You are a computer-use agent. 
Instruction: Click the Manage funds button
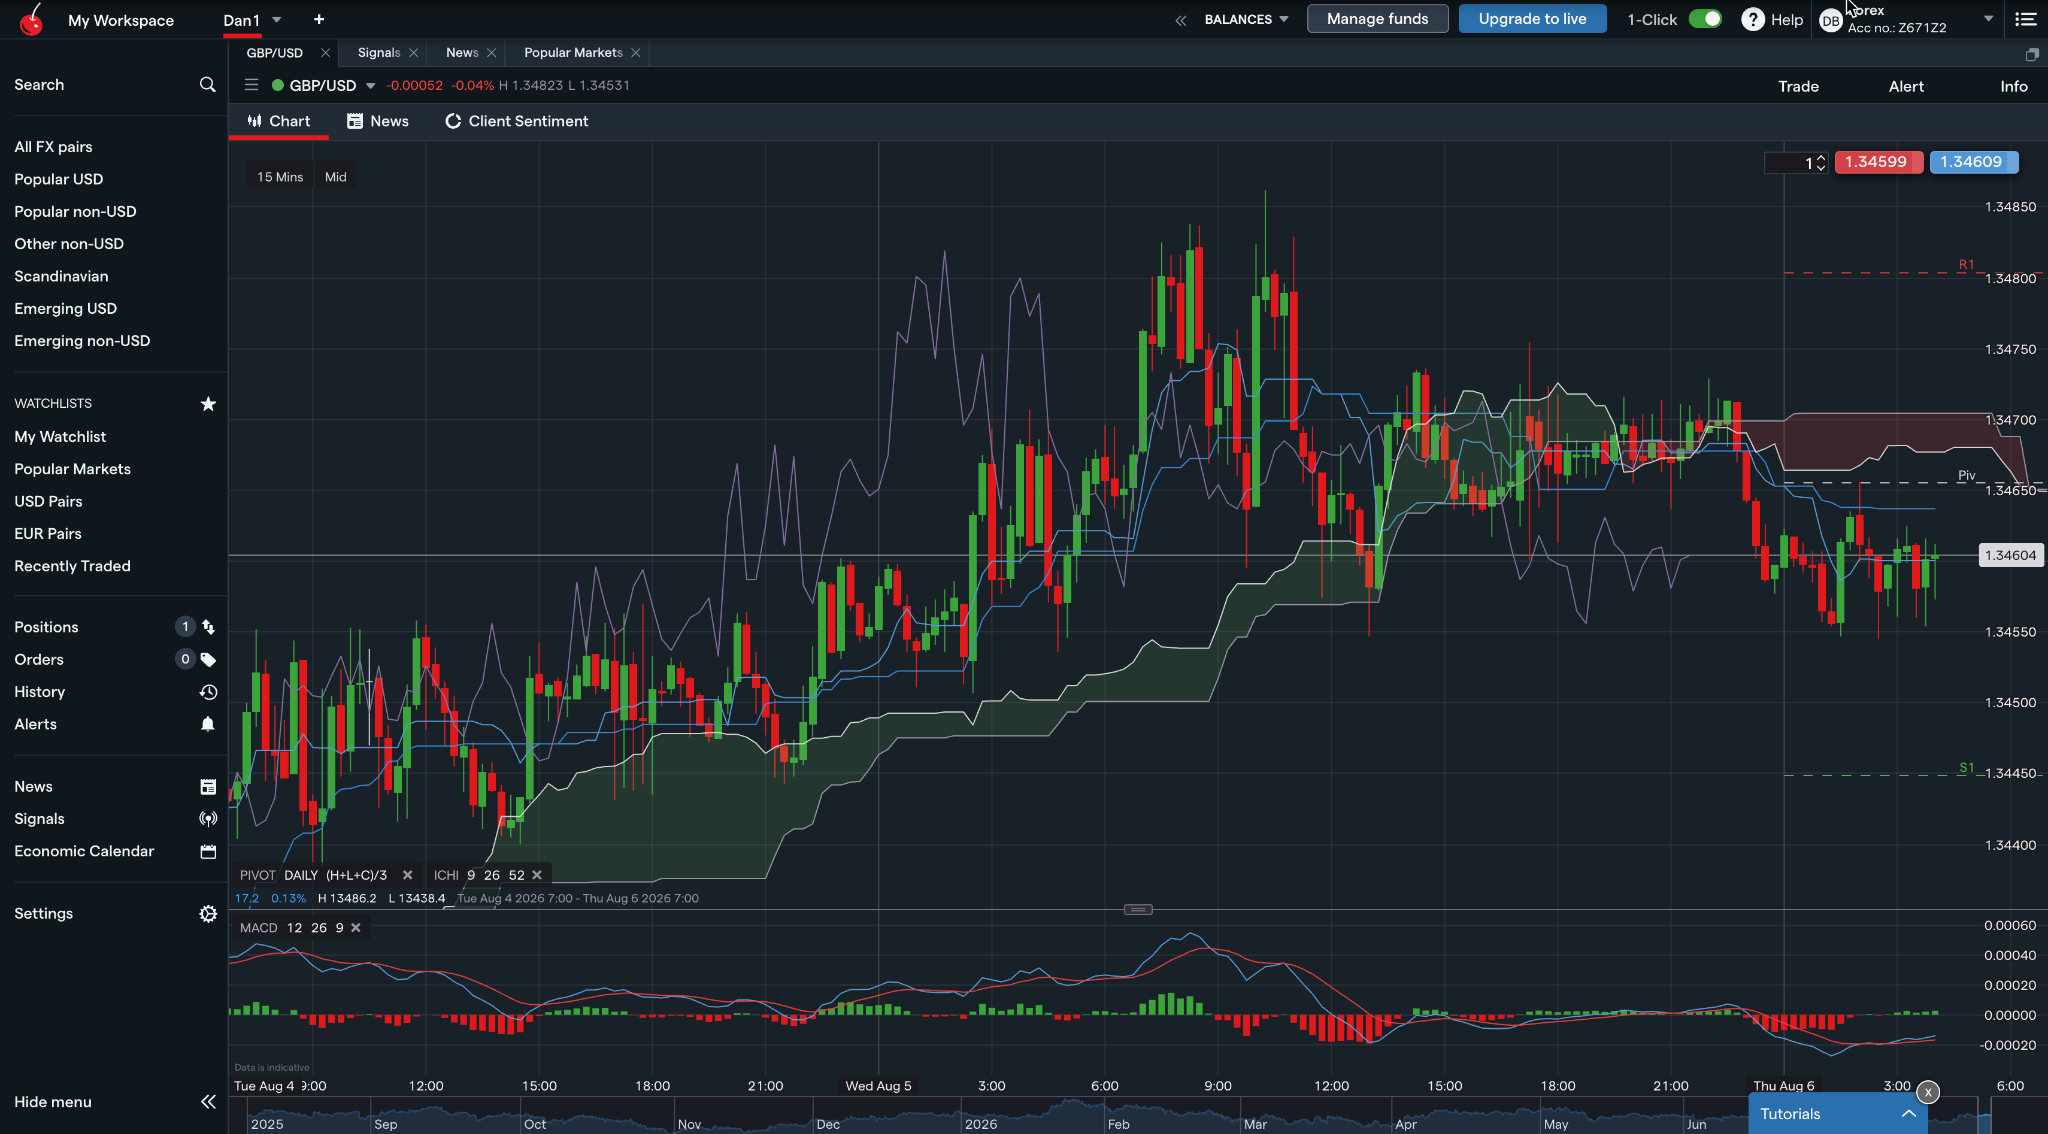[x=1377, y=19]
